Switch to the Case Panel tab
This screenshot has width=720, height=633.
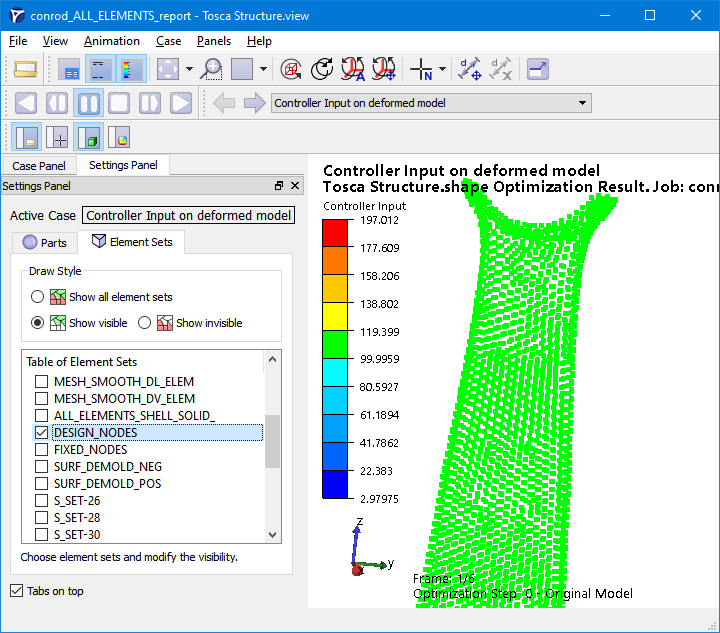coord(39,166)
